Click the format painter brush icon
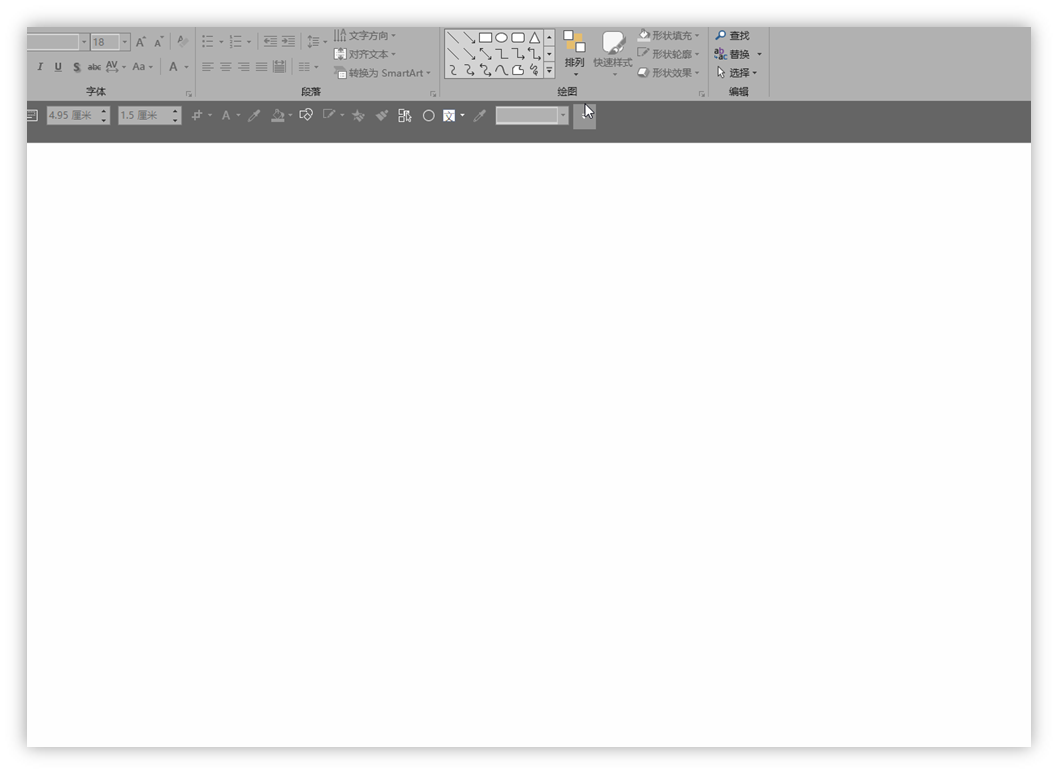 [x=382, y=115]
